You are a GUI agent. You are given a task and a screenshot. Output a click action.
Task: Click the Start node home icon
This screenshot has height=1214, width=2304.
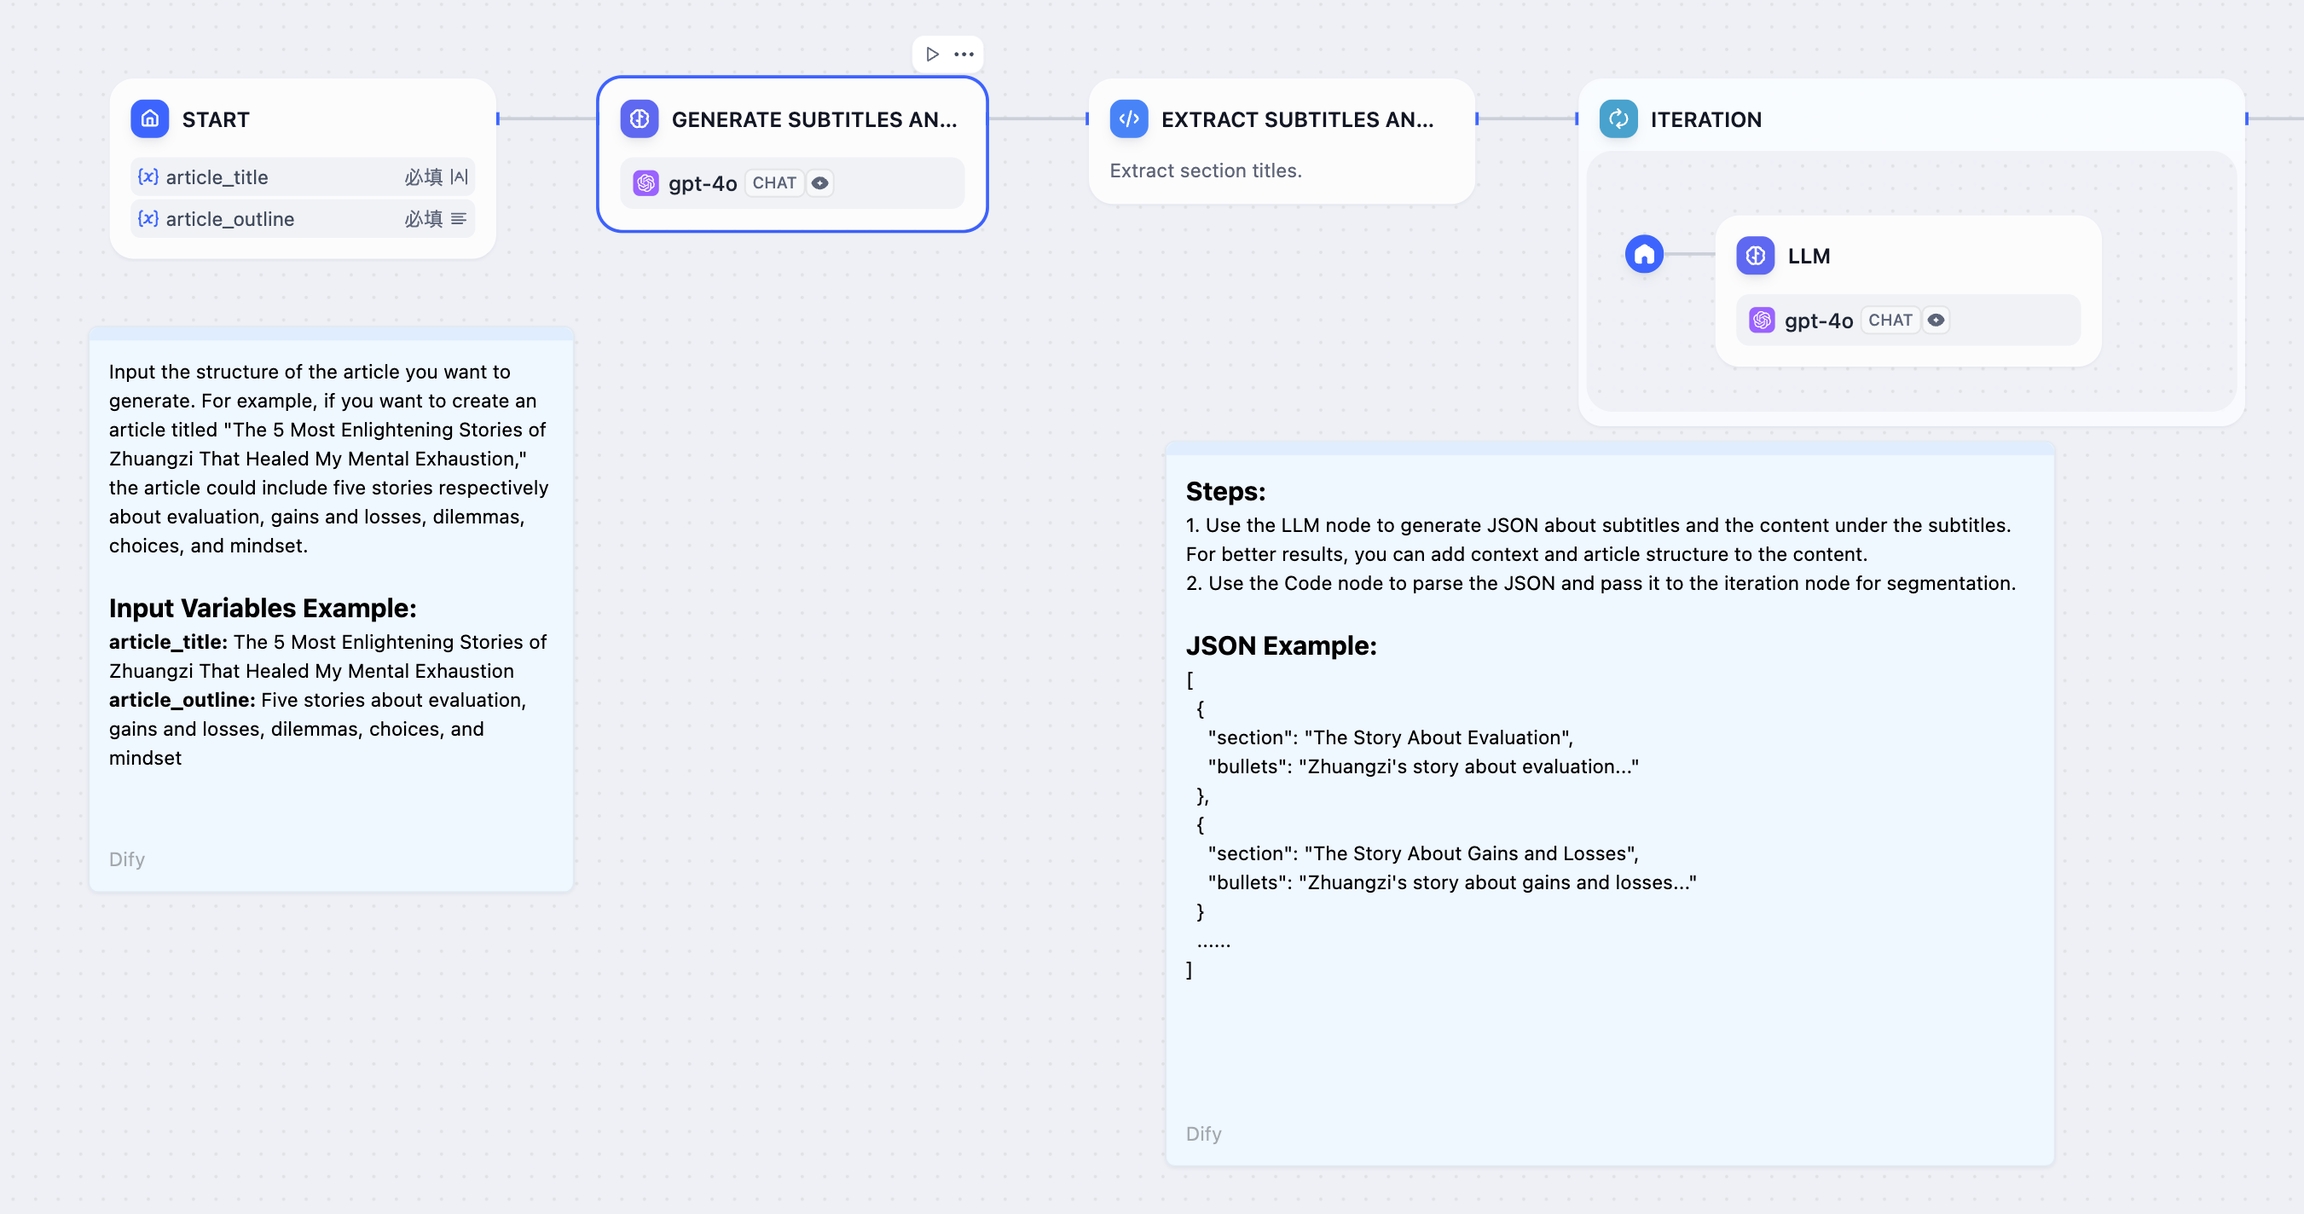(150, 119)
